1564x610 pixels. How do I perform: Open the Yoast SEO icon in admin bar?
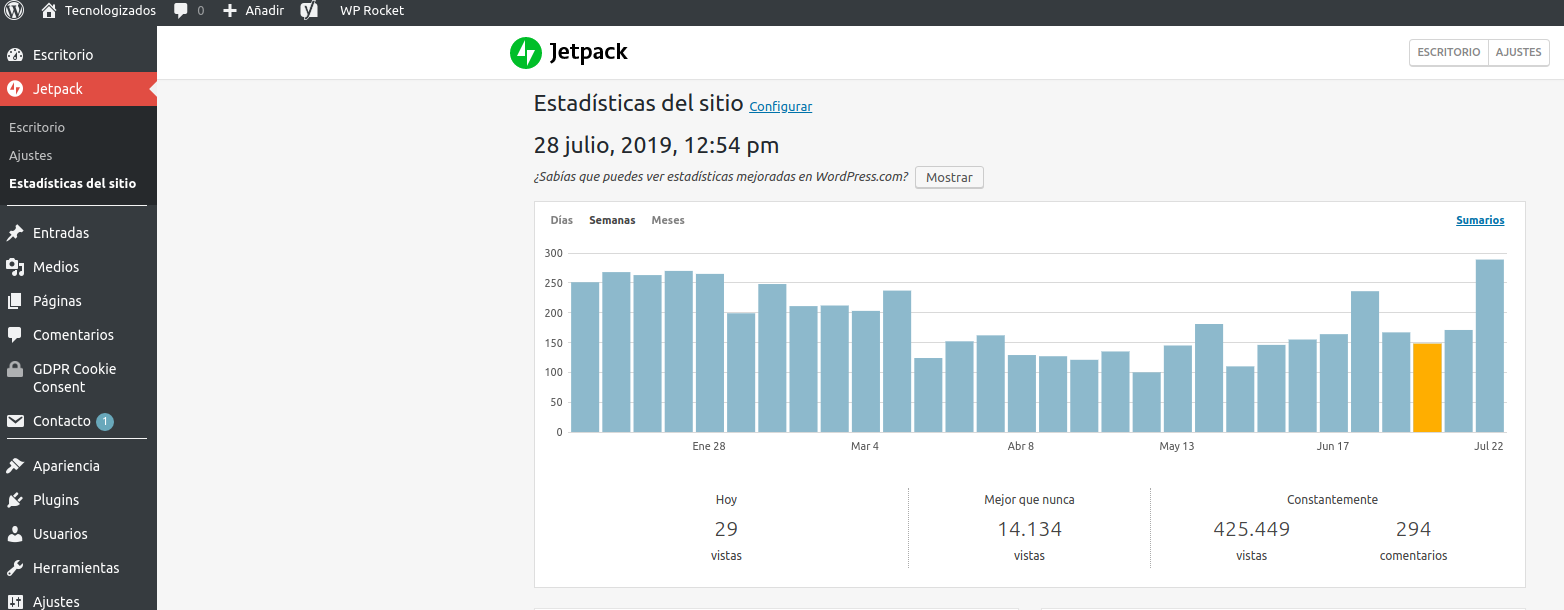point(309,11)
